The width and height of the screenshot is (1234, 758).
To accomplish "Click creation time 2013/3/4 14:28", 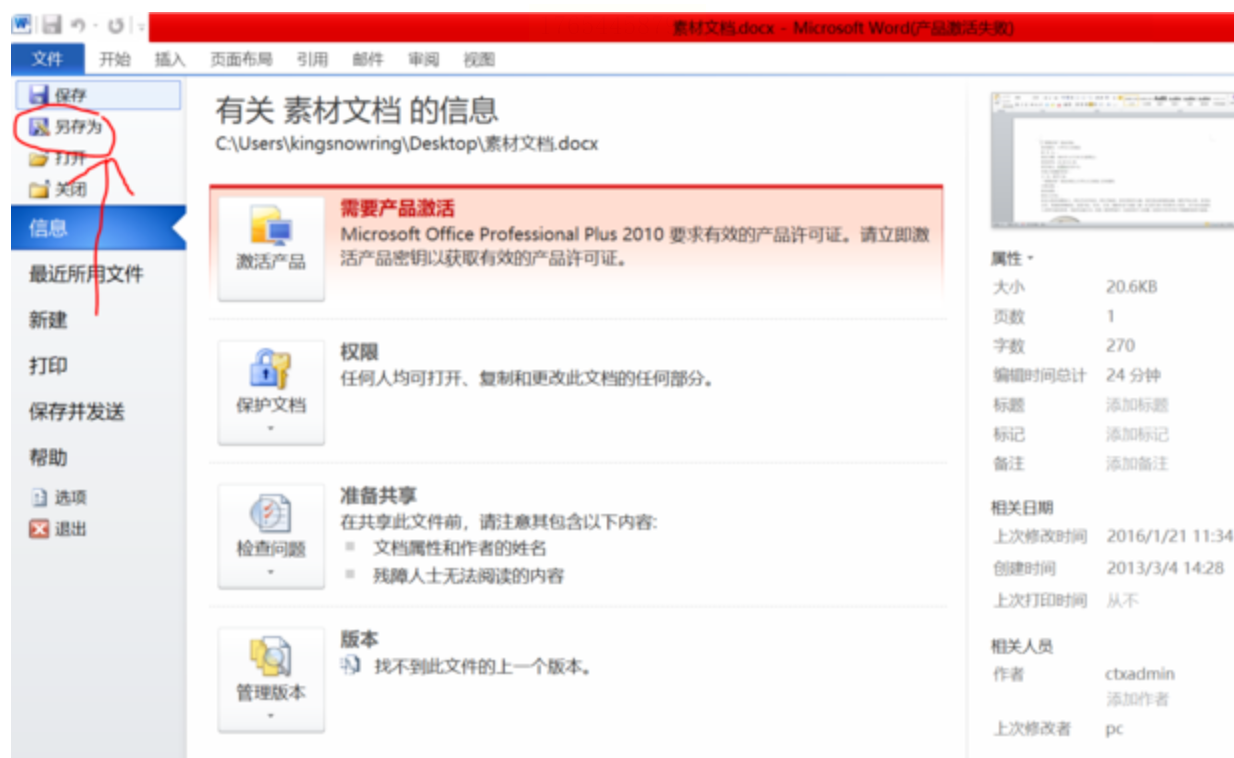I will pyautogui.click(x=1165, y=568).
